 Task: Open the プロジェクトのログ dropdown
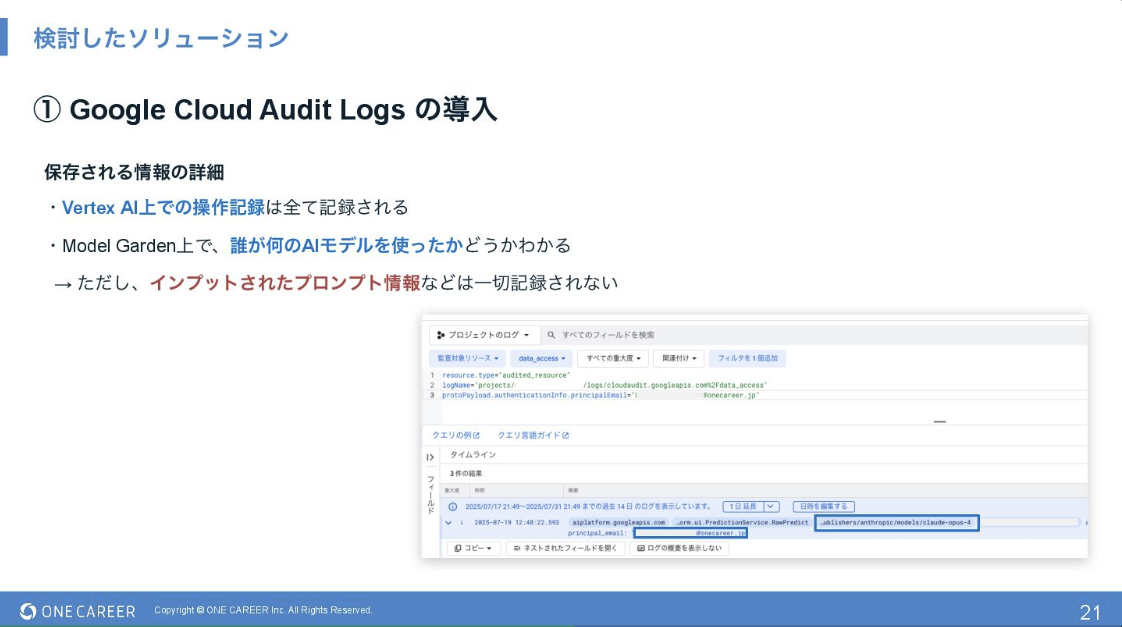click(x=484, y=335)
